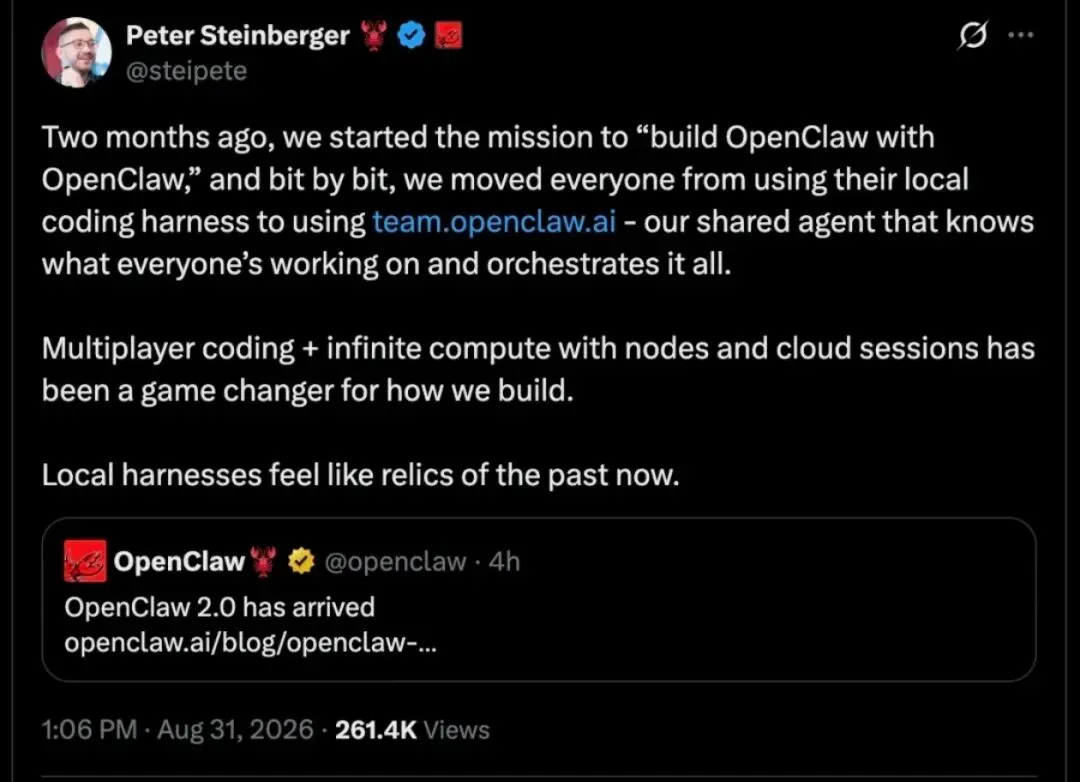Click the 4h timestamp of quoted post

click(x=504, y=562)
